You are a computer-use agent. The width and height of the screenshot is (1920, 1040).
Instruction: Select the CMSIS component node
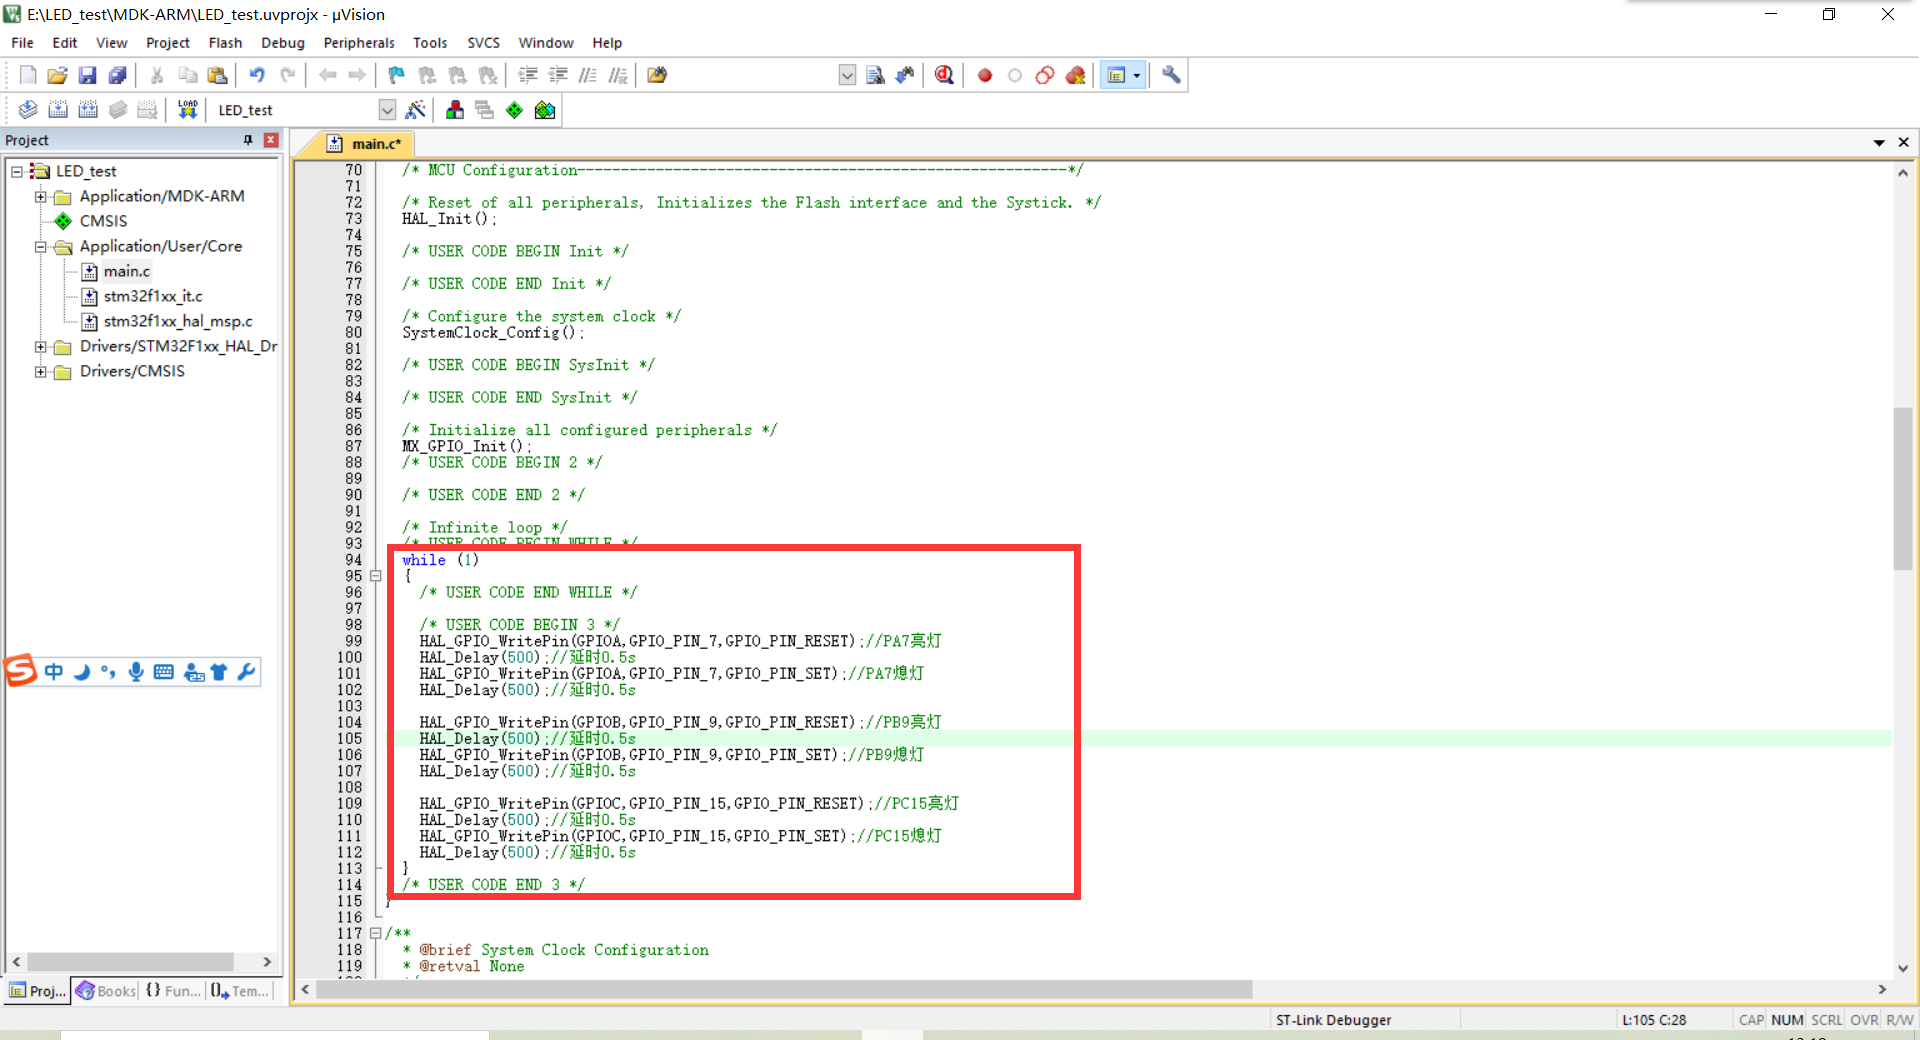(x=103, y=221)
